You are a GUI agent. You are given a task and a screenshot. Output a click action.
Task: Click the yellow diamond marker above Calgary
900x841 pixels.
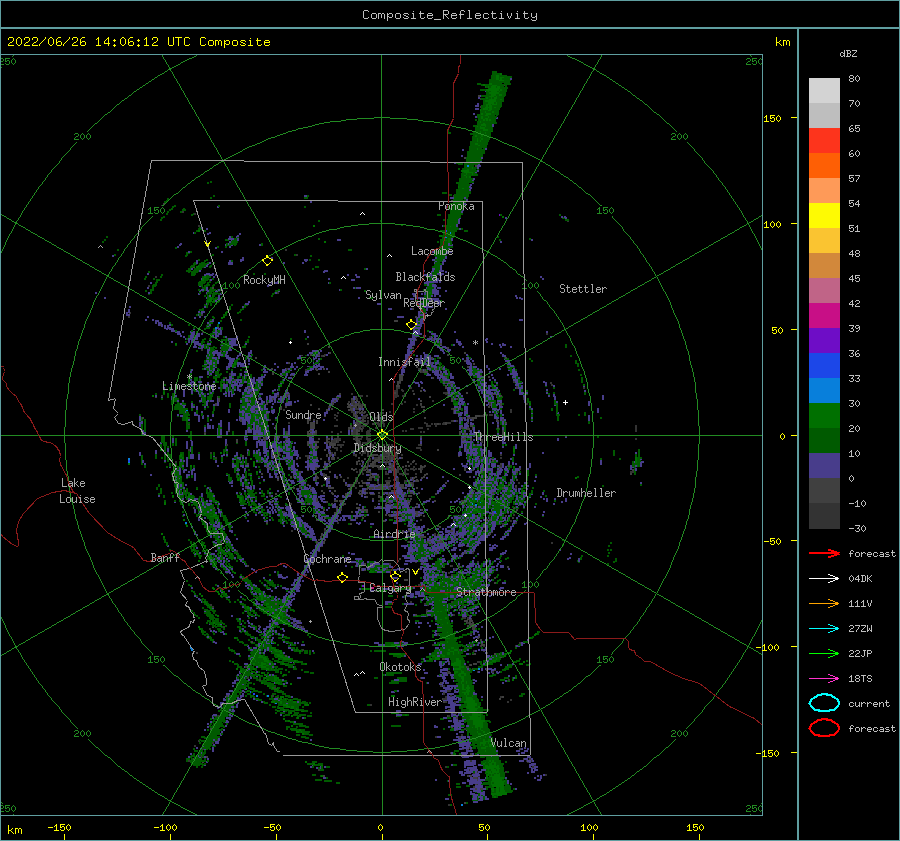pyautogui.click(x=395, y=576)
